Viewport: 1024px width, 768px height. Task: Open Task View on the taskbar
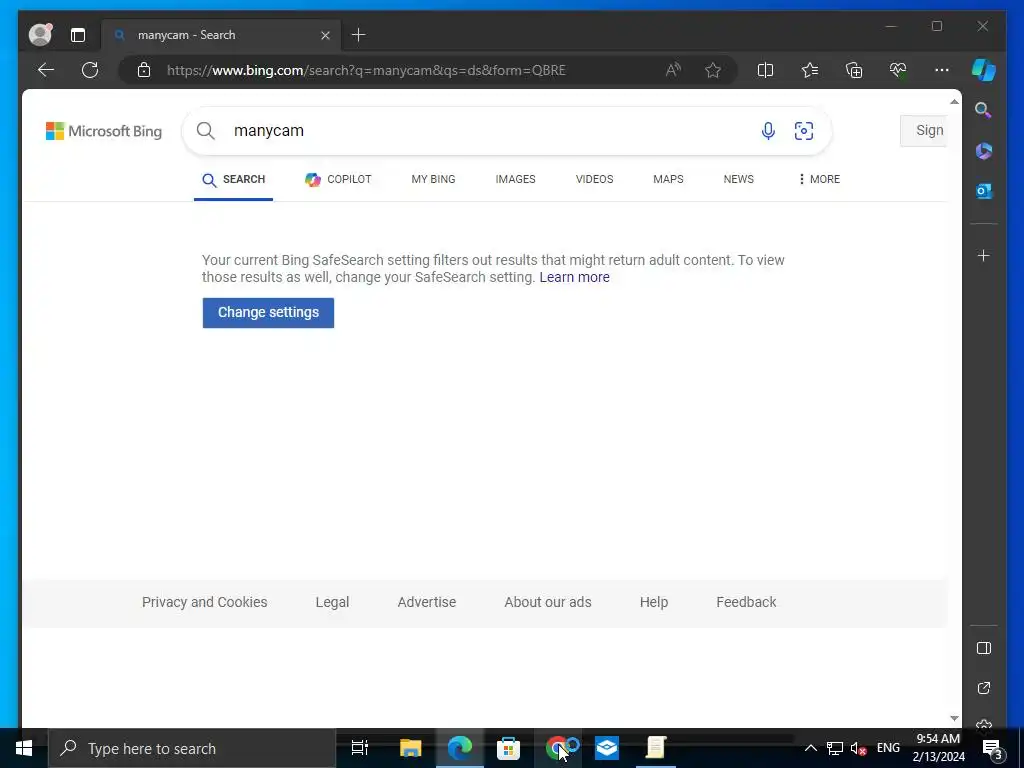[x=360, y=748]
